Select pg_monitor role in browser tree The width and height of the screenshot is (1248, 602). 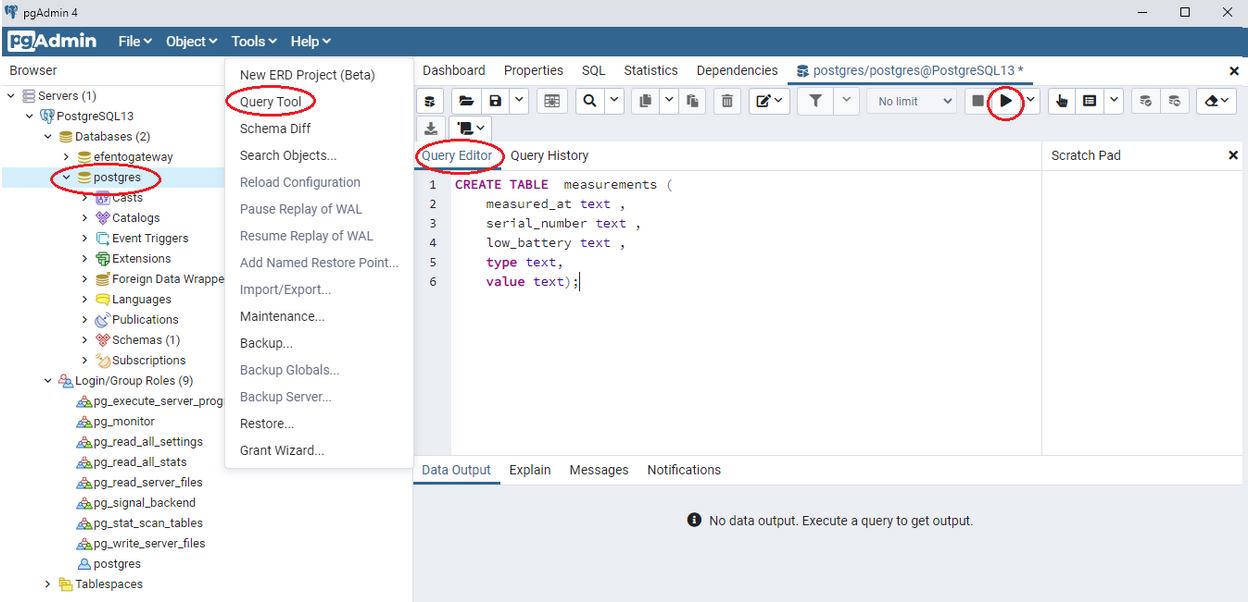coord(124,421)
